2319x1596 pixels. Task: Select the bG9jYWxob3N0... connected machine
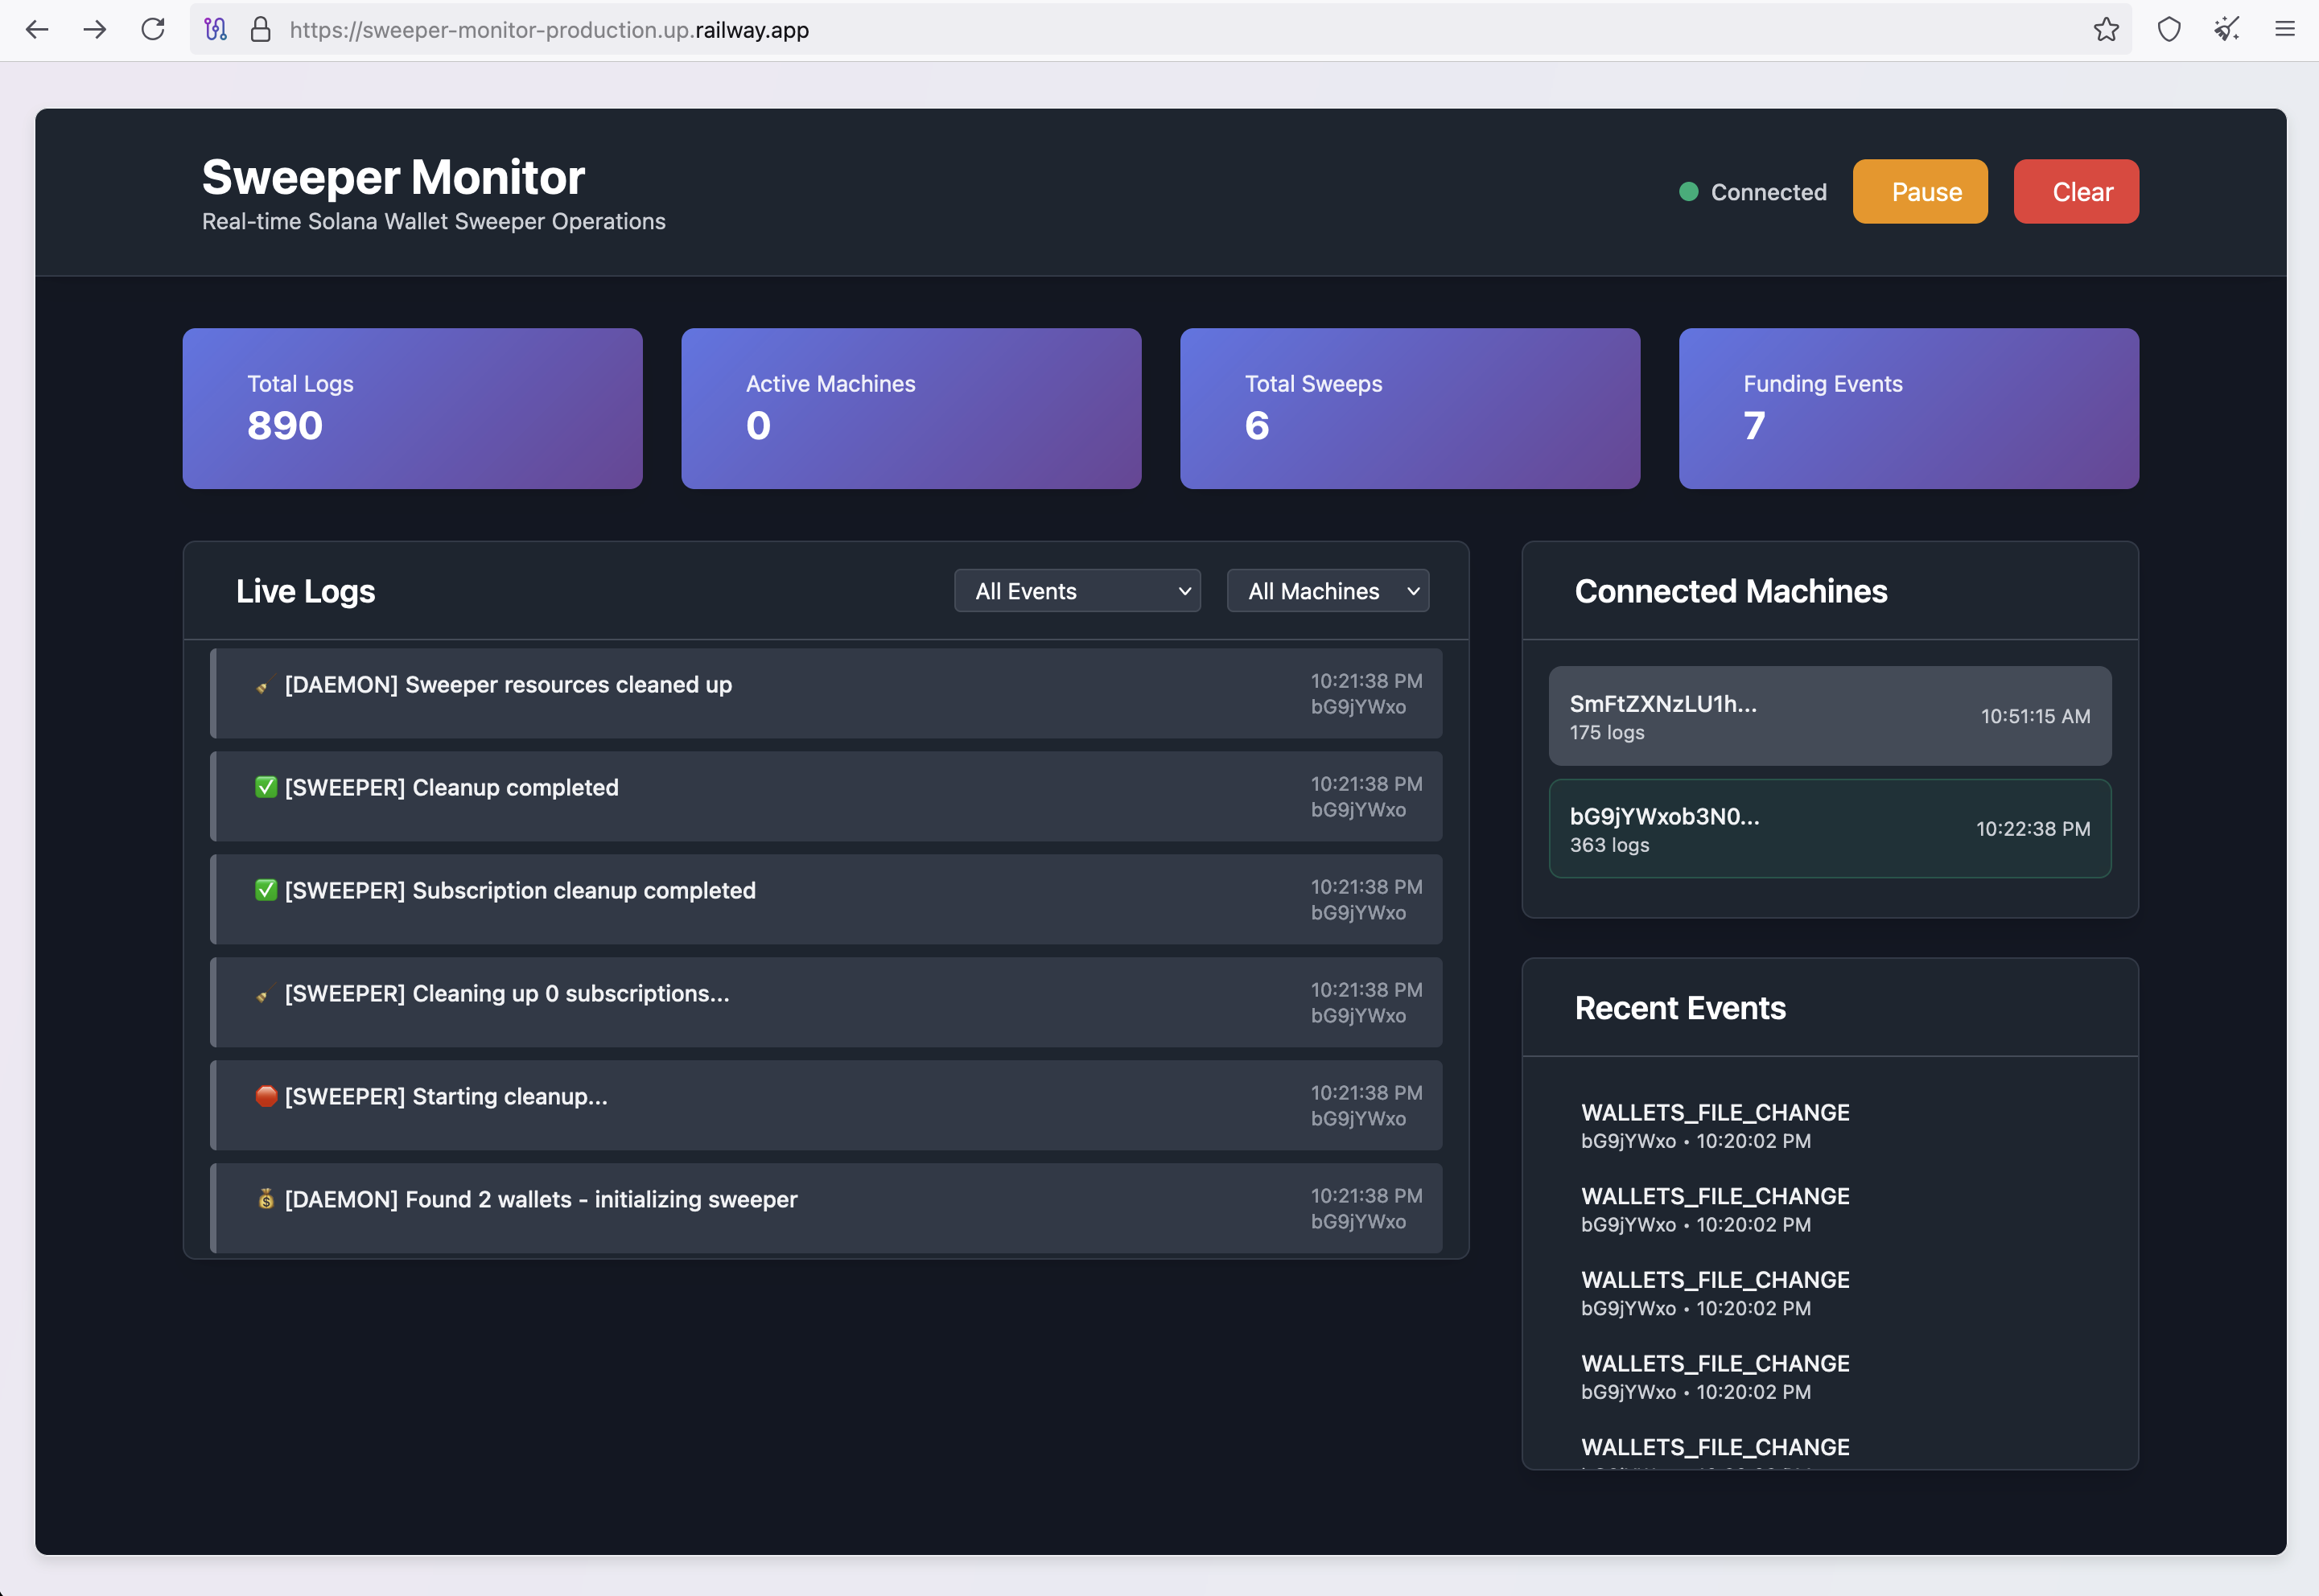point(1830,829)
